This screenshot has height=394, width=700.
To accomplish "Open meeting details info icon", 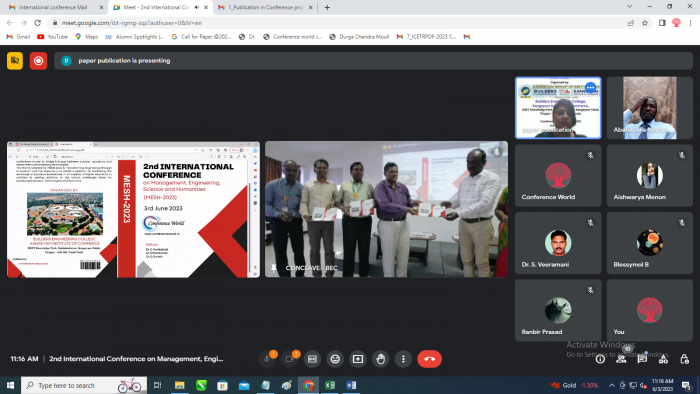I will [600, 359].
